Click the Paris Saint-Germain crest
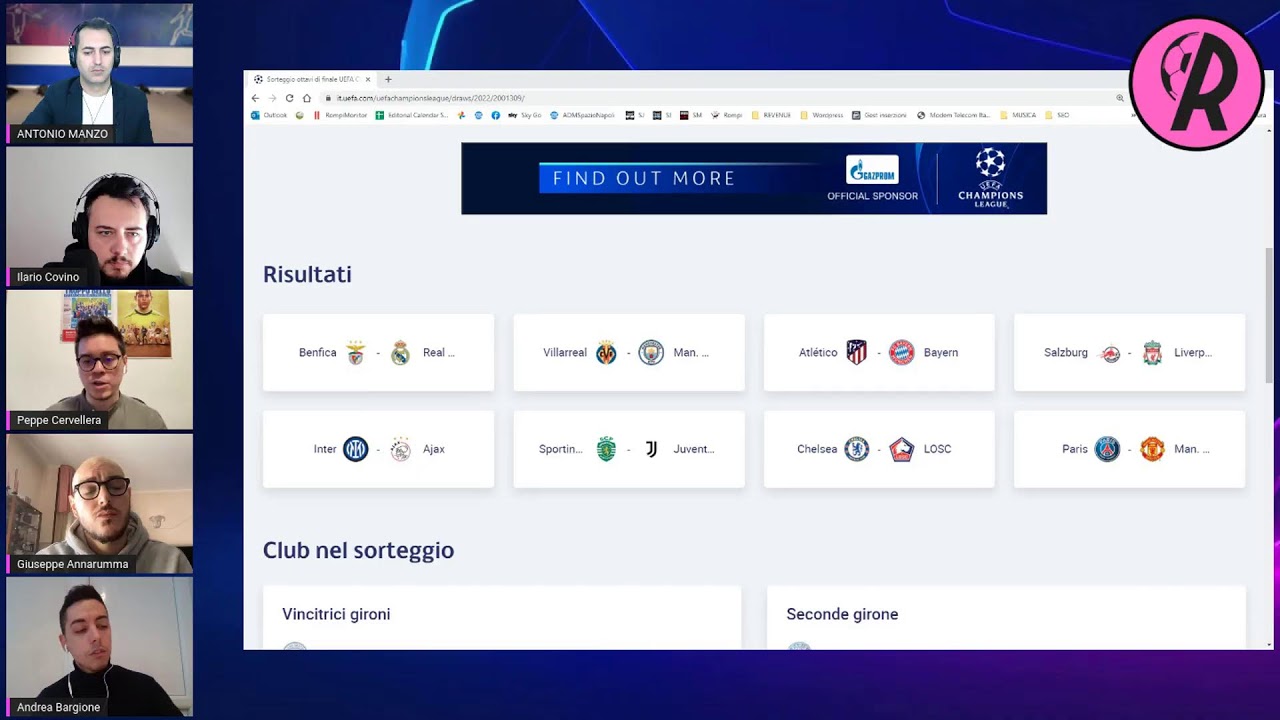 tap(1107, 449)
